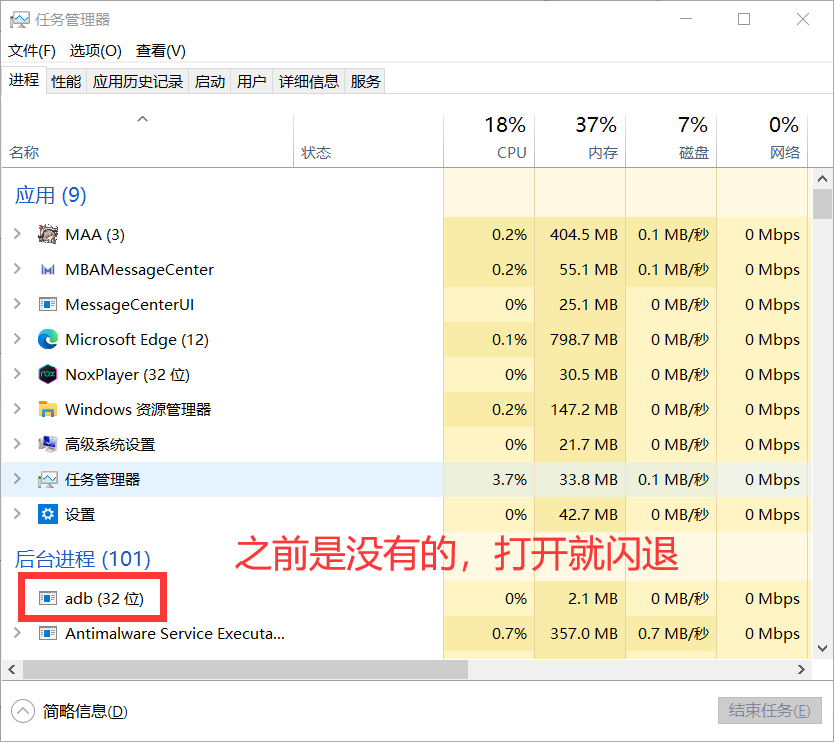Click the vertical scrollbar thumb
The height and width of the screenshot is (742, 834).
pyautogui.click(x=822, y=204)
